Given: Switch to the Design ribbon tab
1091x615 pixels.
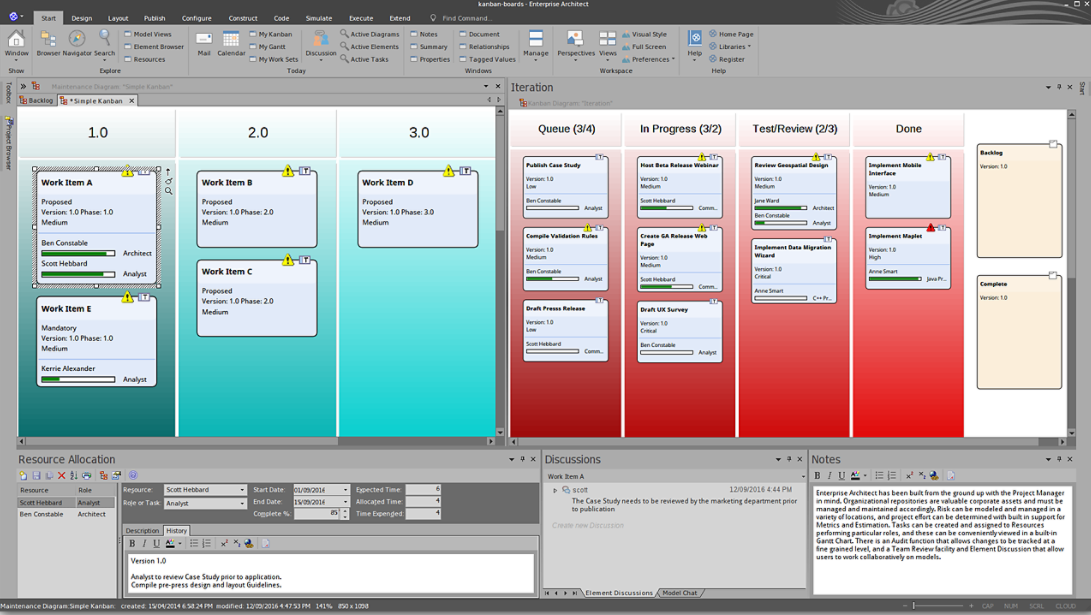Looking at the screenshot, I should click(x=81, y=18).
